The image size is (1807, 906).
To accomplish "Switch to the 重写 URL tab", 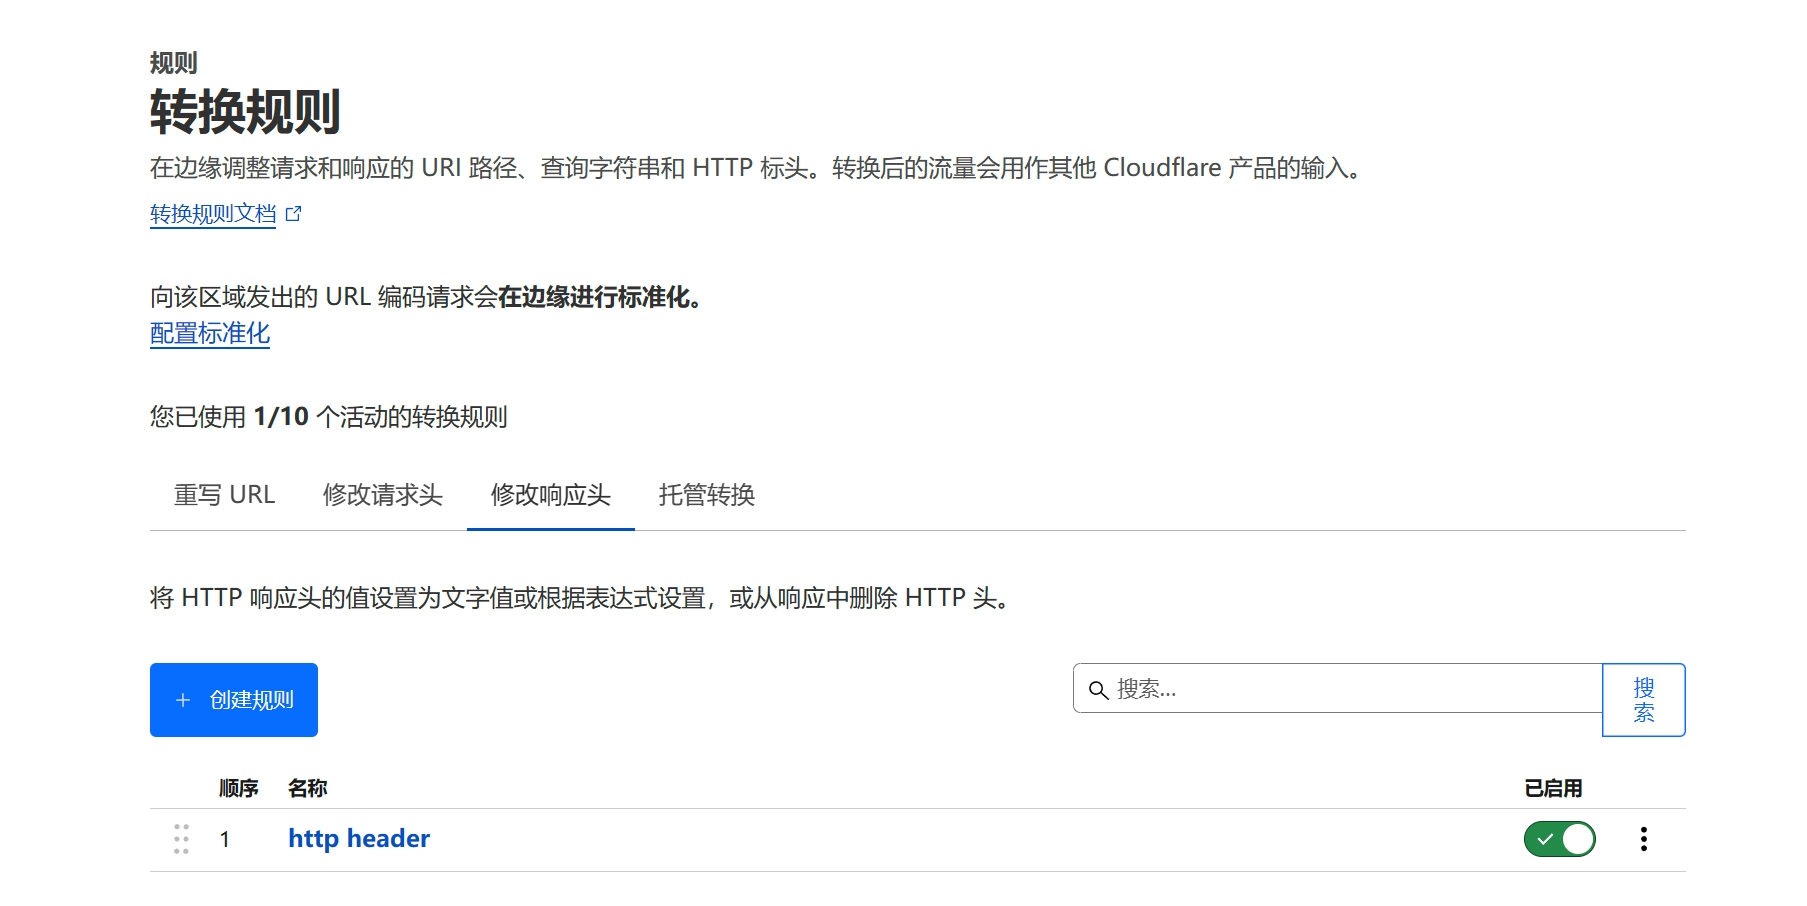I will click(x=224, y=495).
